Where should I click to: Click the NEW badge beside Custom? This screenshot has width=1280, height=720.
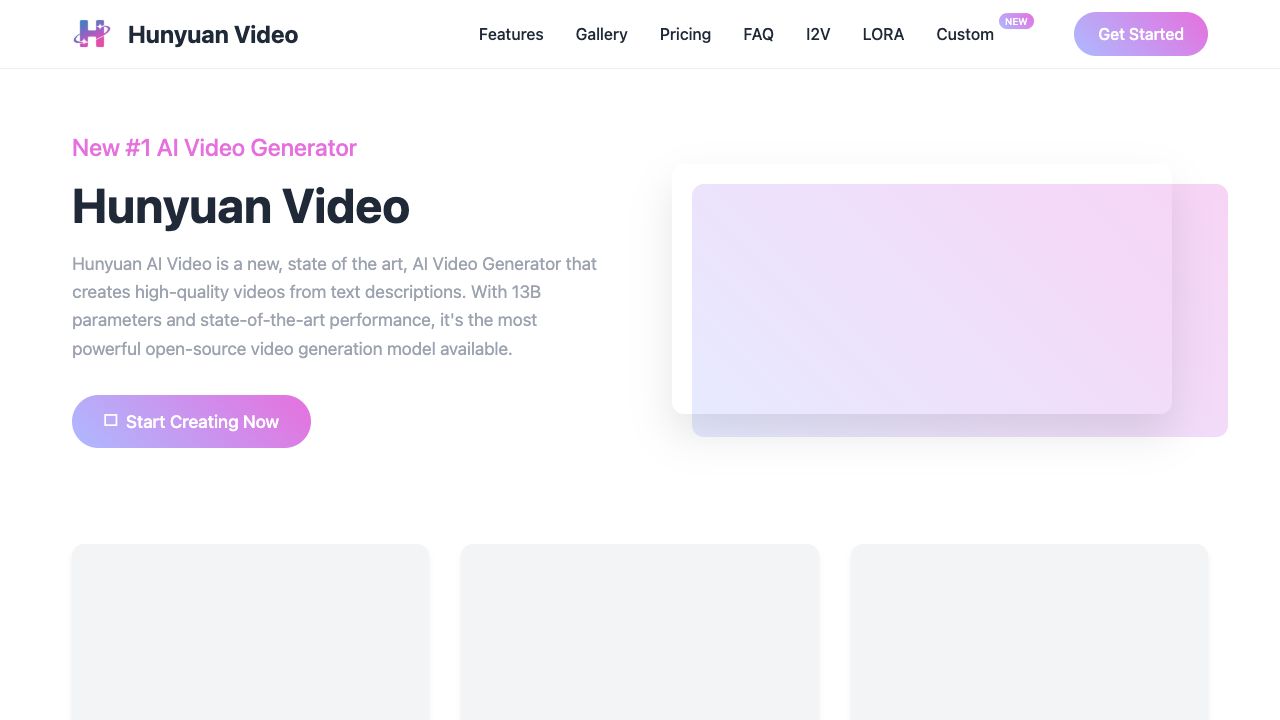(1016, 21)
